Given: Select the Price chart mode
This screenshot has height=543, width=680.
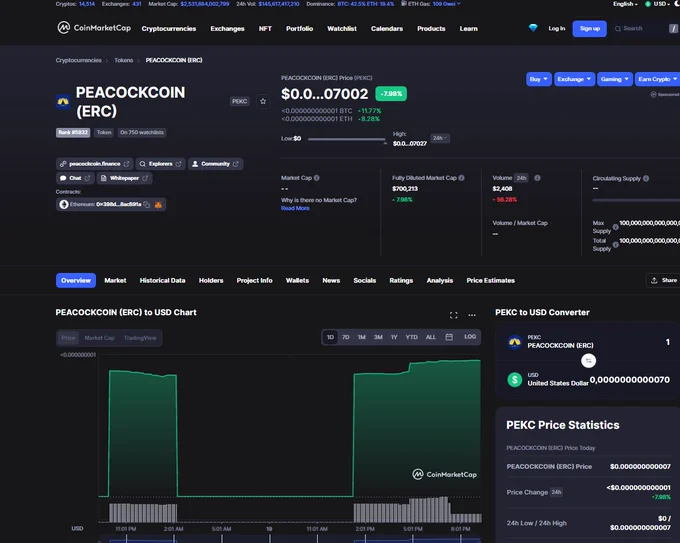Looking at the screenshot, I should [68, 338].
